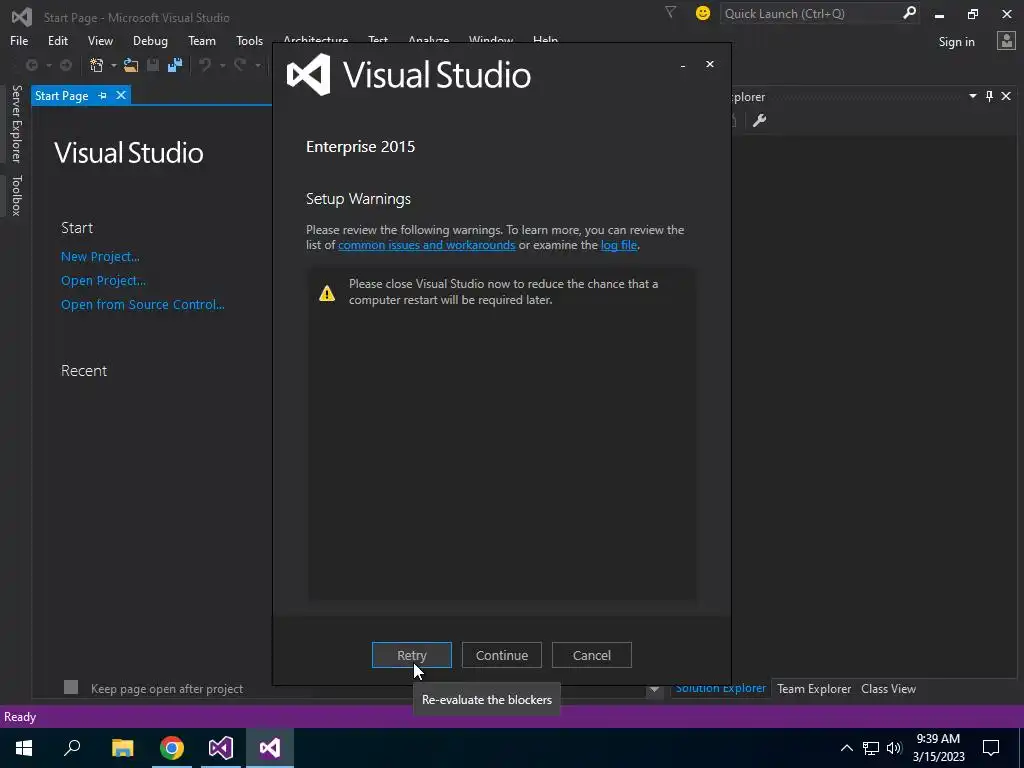Viewport: 1024px width, 768px height.
Task: Click Open from Source Control... link
Action: 142,304
